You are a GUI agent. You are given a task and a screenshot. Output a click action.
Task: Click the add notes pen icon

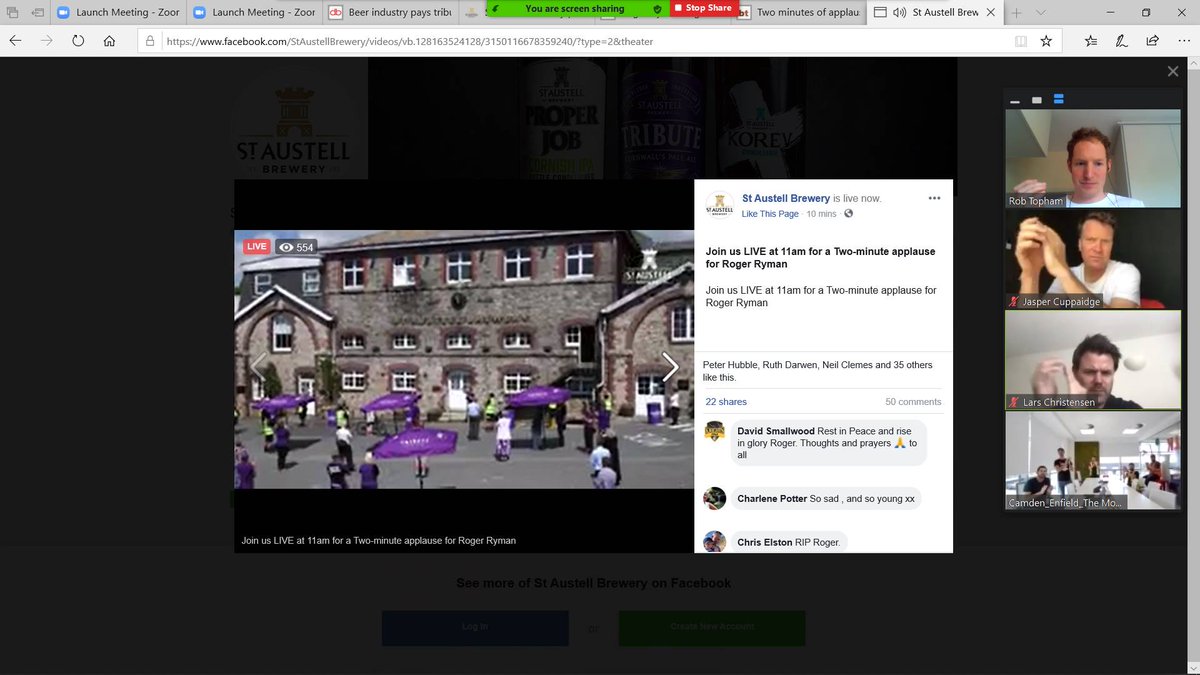pyautogui.click(x=1122, y=41)
